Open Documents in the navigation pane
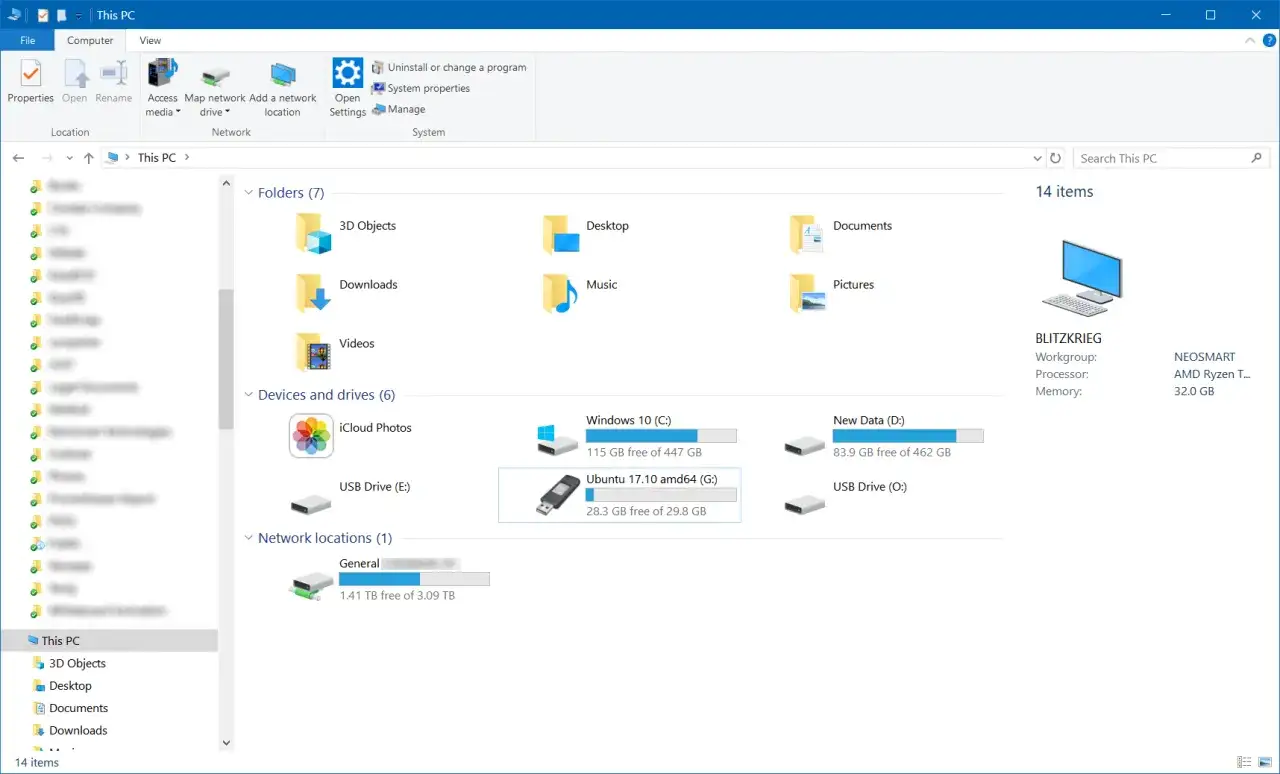The width and height of the screenshot is (1280, 774). [78, 708]
